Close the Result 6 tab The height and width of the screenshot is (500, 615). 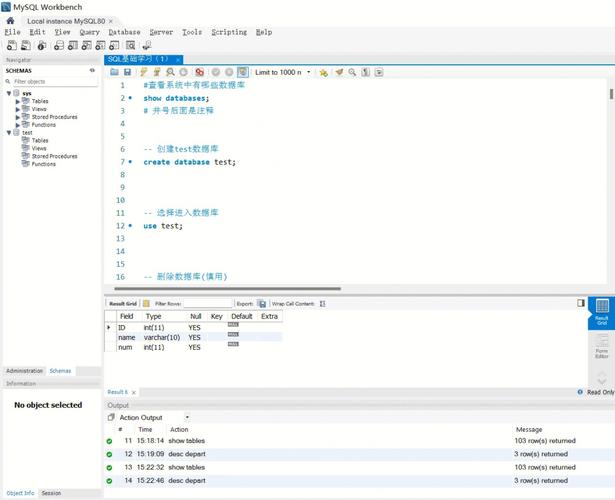coord(134,392)
